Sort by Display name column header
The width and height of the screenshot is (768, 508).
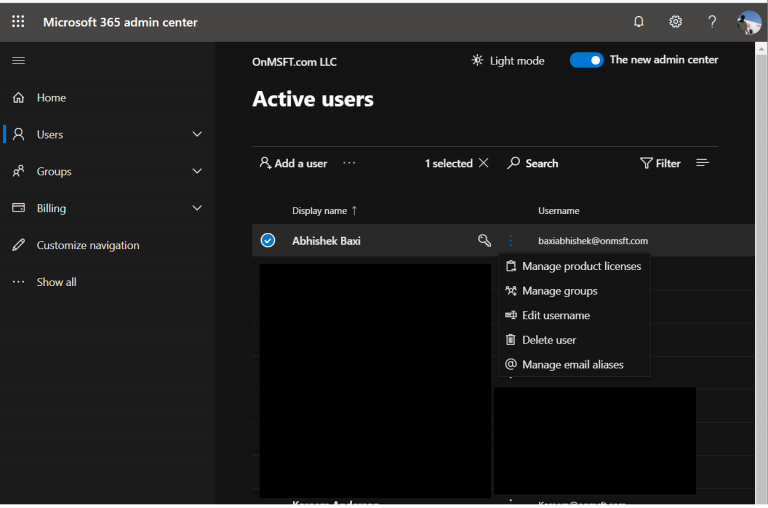point(324,211)
